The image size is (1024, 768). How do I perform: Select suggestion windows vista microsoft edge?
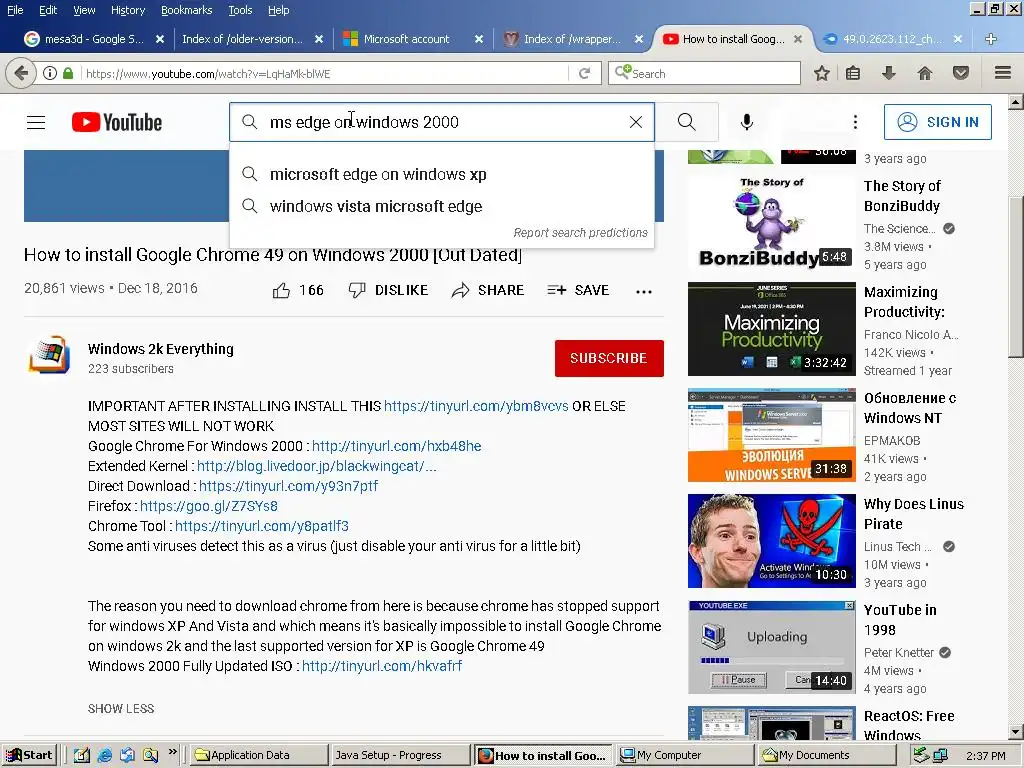point(442,206)
